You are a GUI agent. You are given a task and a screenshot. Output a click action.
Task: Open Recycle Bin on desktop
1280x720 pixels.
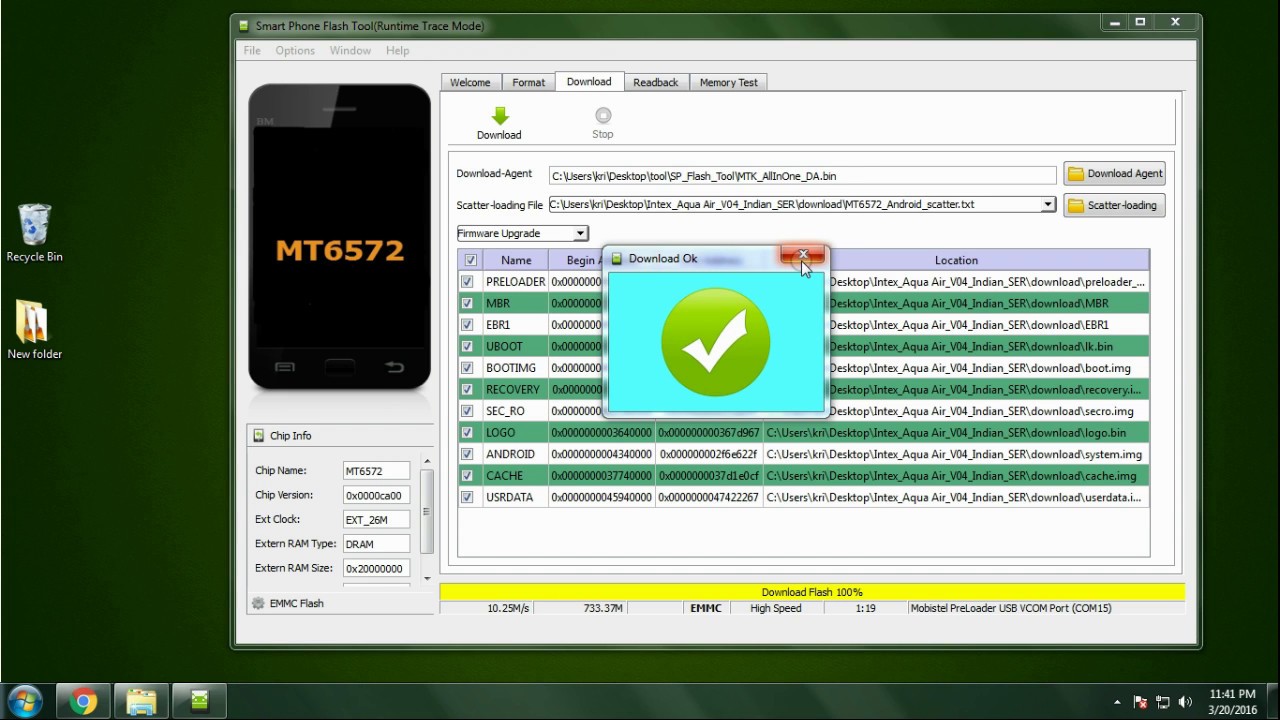pyautogui.click(x=34, y=232)
